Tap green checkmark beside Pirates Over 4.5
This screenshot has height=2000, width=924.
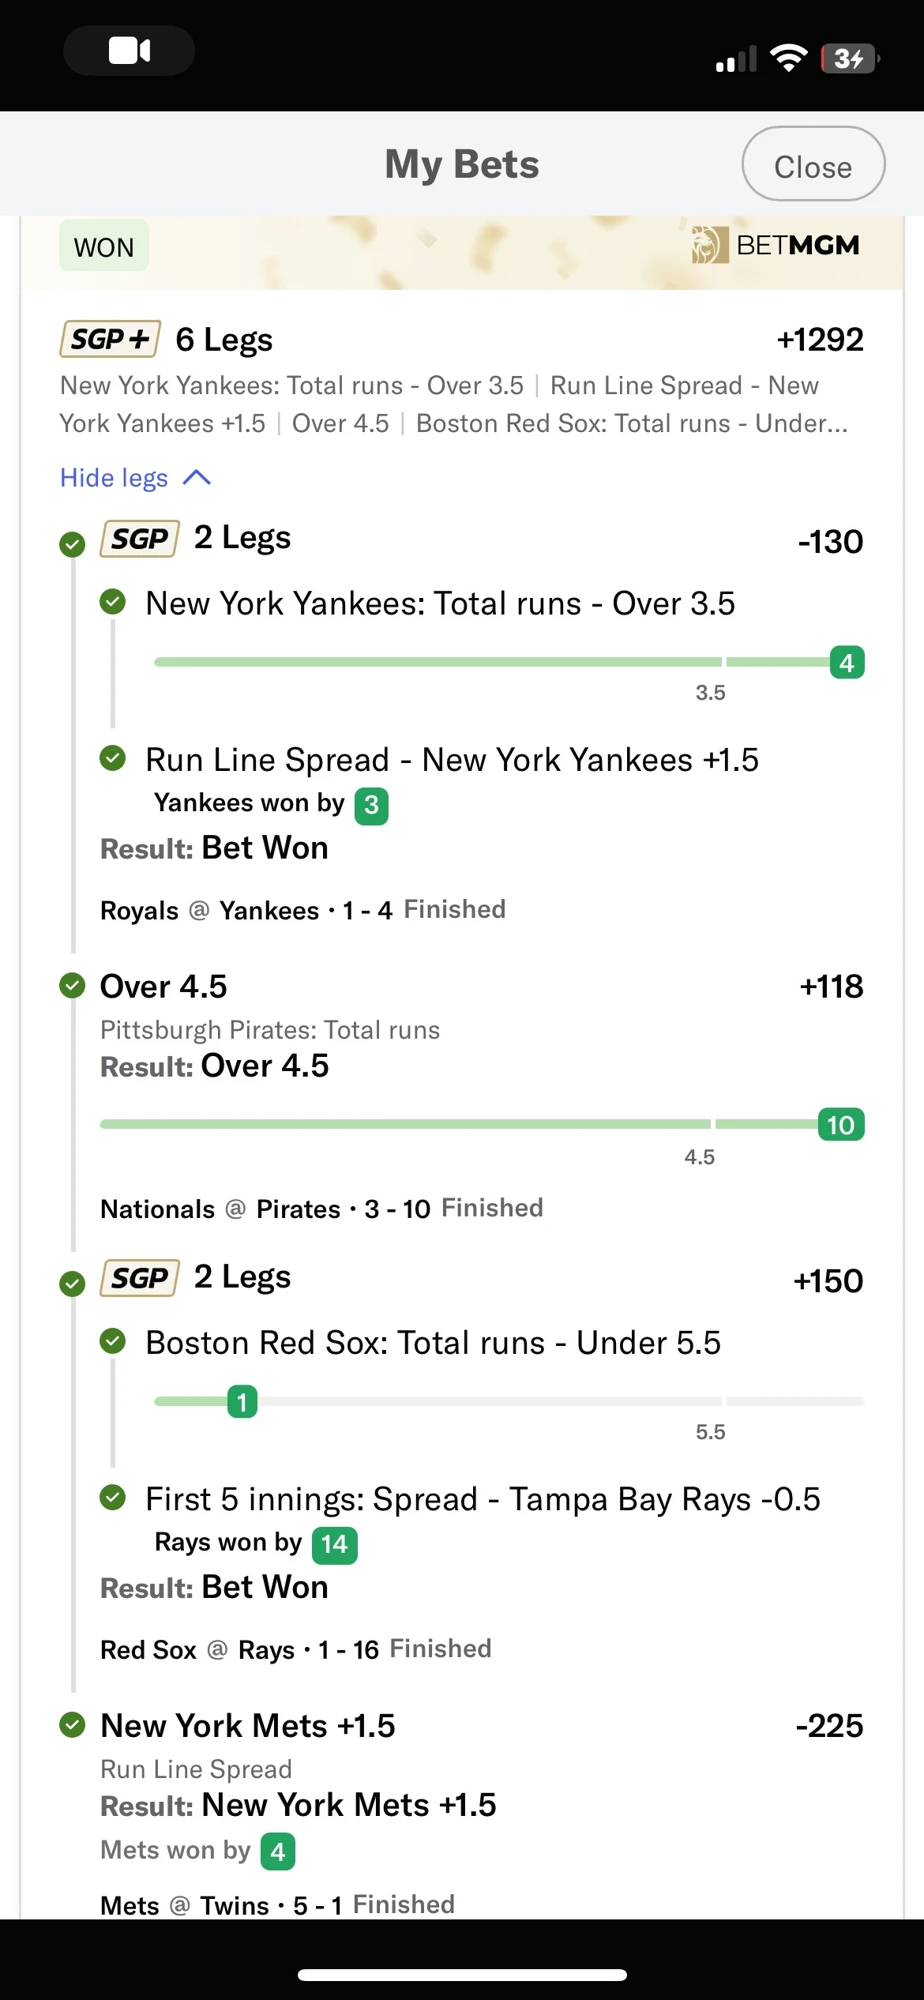[72, 986]
